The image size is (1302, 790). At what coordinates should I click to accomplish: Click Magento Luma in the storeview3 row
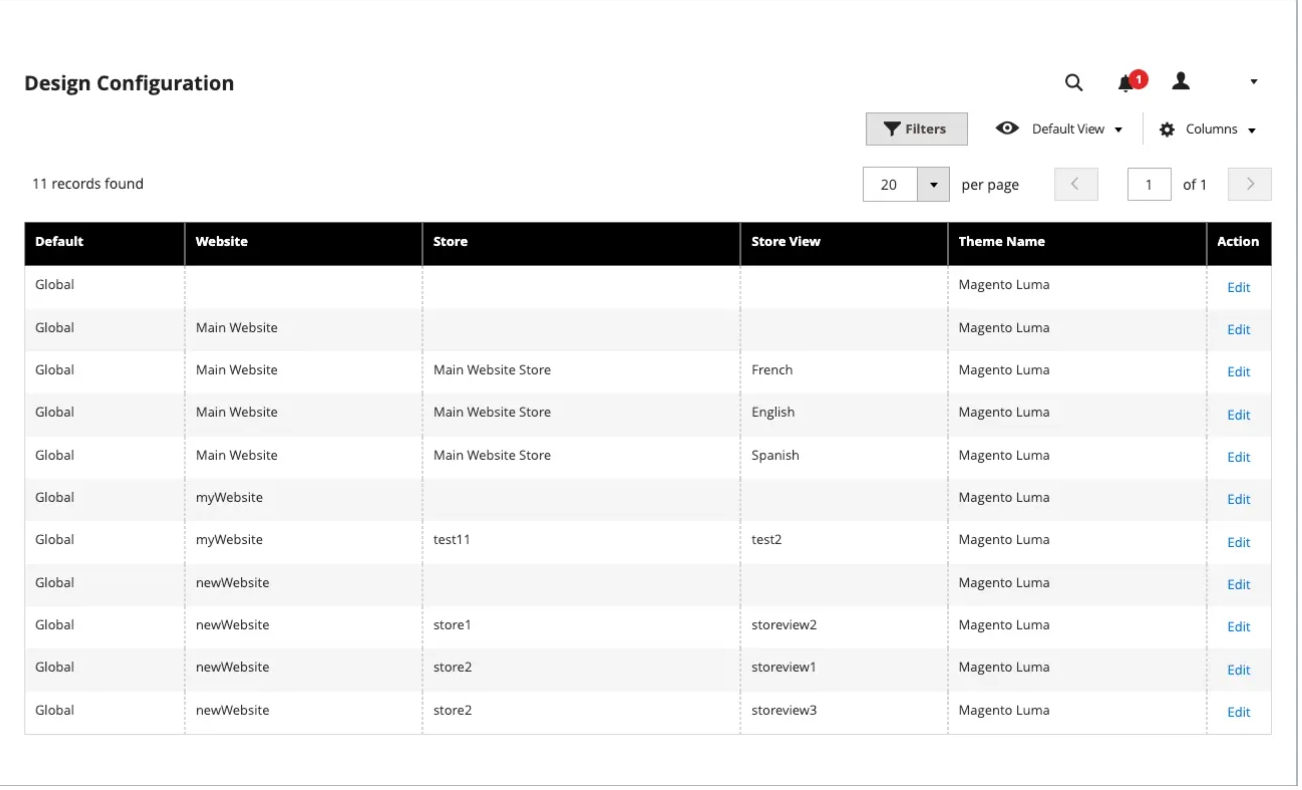[1004, 710]
